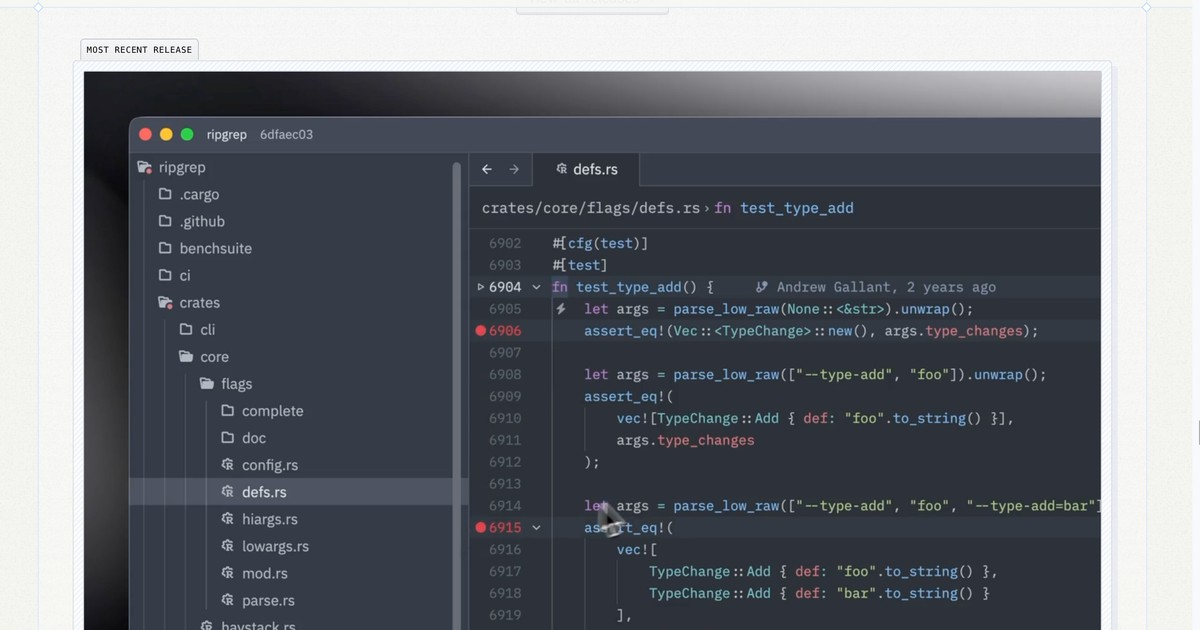Image resolution: width=1200 pixels, height=630 pixels.
Task: Click Rust file icon beside parse.rs
Action: tap(227, 600)
